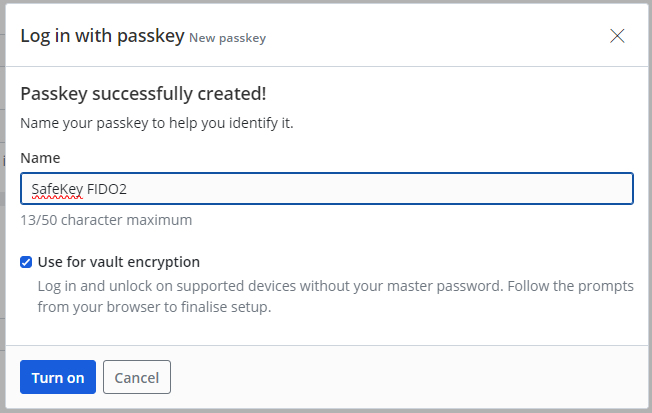Tick the Use for vault encryption checkbox
Image resolution: width=652 pixels, height=413 pixels.
tap(26, 262)
